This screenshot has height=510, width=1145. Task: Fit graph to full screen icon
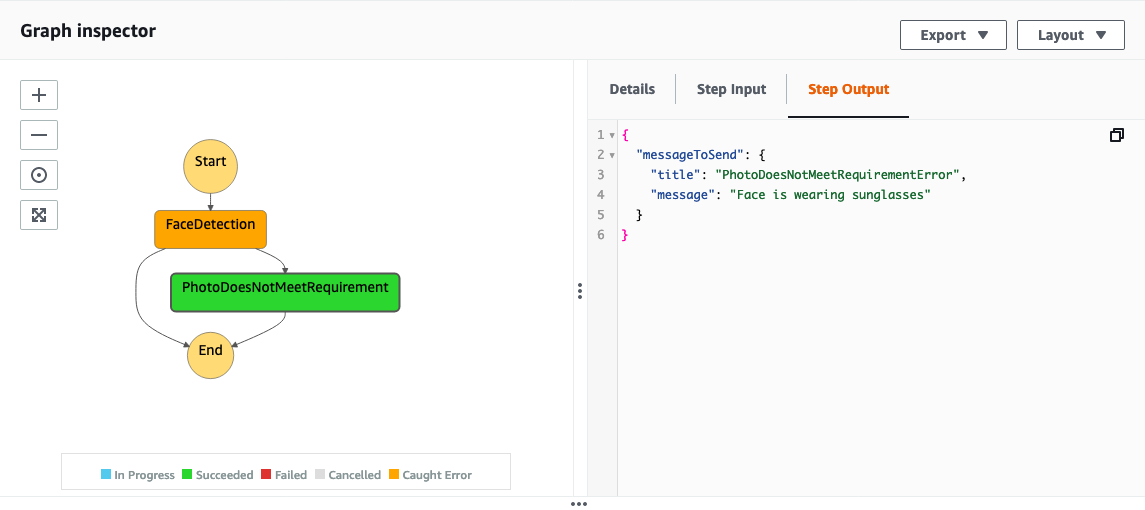pos(39,215)
